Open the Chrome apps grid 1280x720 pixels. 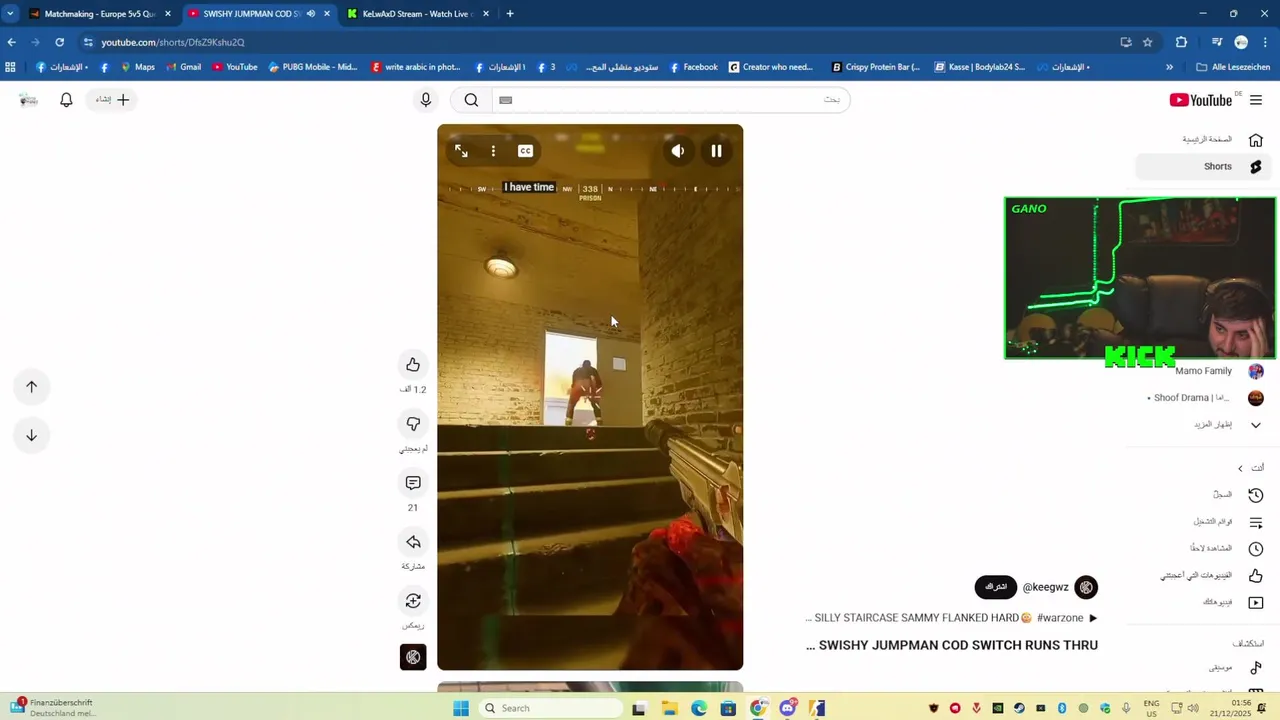pyautogui.click(x=10, y=67)
